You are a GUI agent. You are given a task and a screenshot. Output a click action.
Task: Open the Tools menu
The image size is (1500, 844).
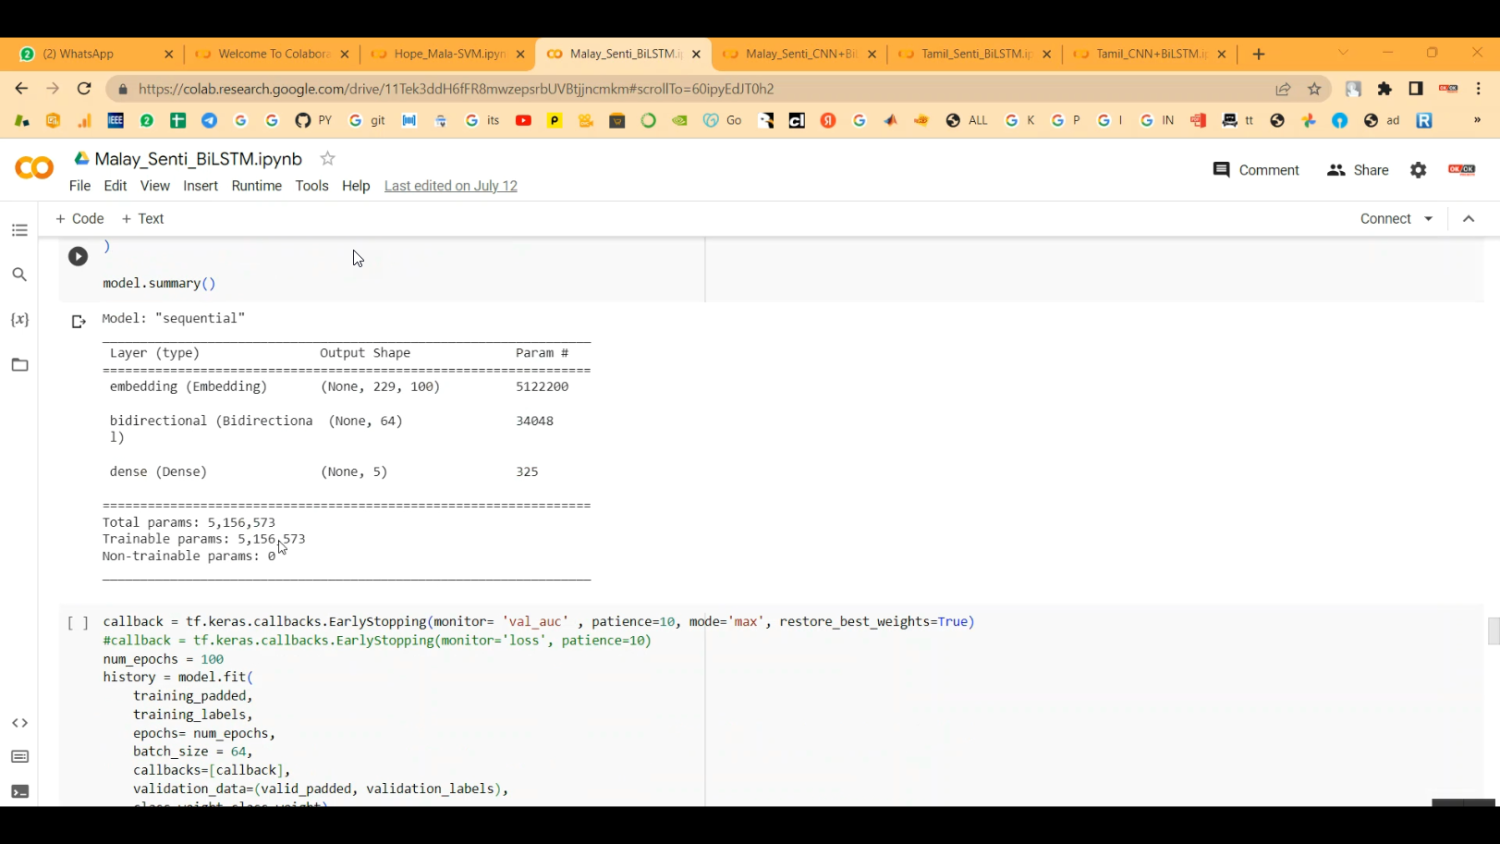312,186
